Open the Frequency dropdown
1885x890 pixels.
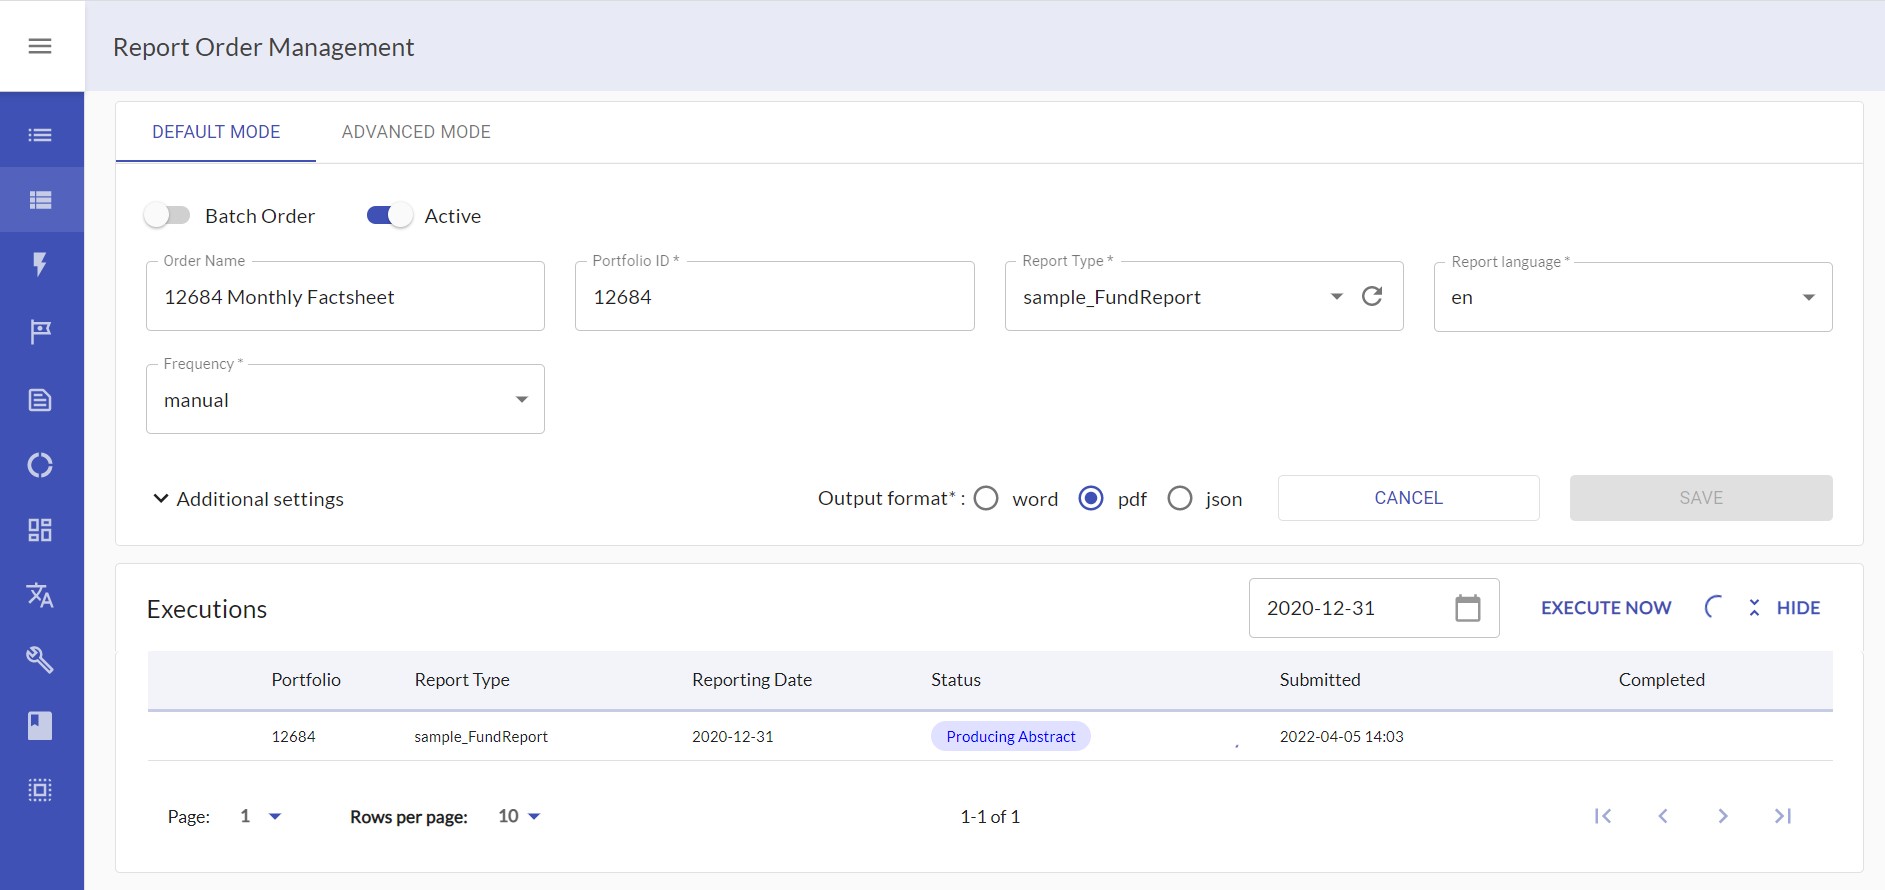tap(345, 400)
